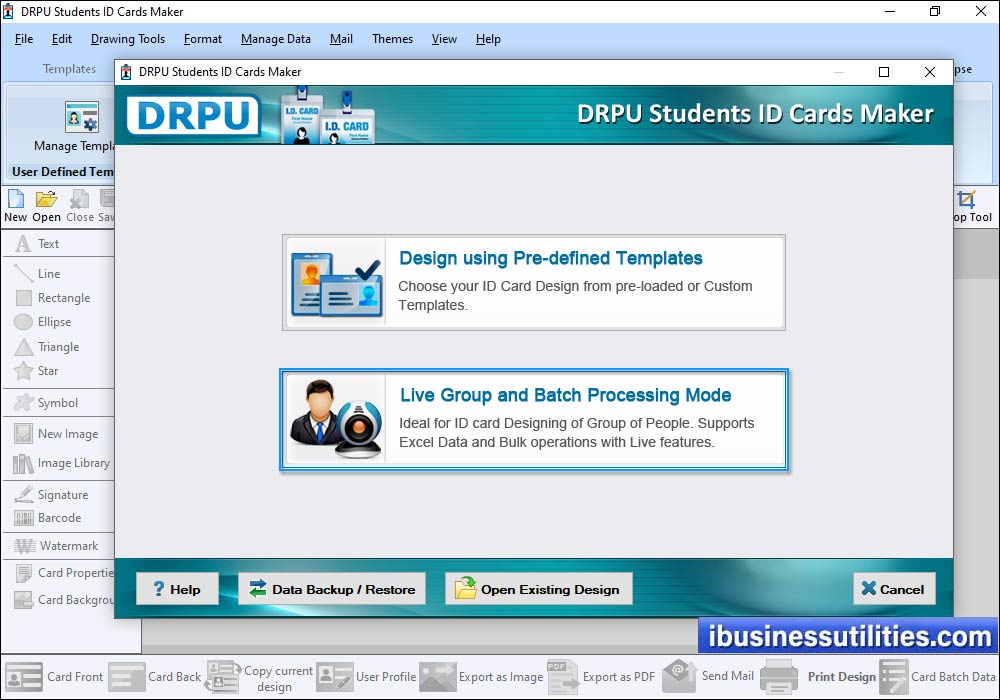Select the Star shape tool
1000x700 pixels.
click(x=43, y=370)
